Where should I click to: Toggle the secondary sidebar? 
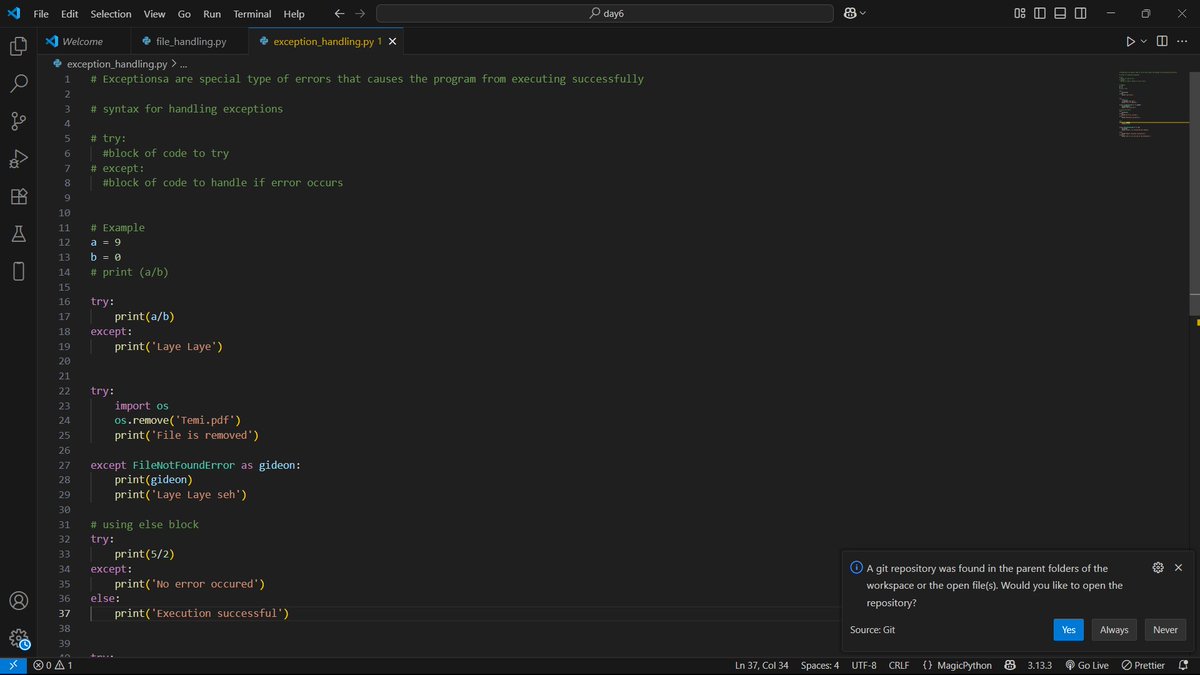[x=1080, y=13]
